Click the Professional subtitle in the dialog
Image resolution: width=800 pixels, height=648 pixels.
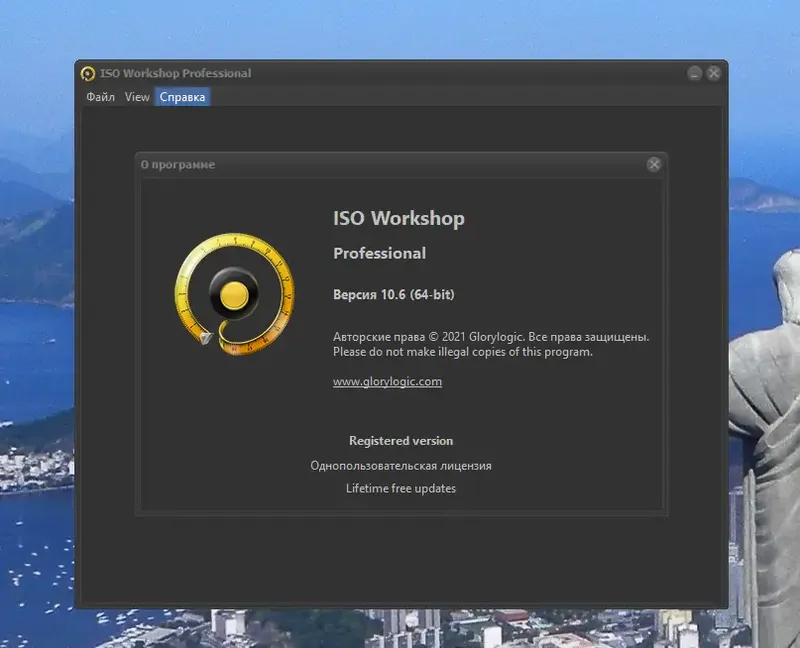pyautogui.click(x=379, y=253)
